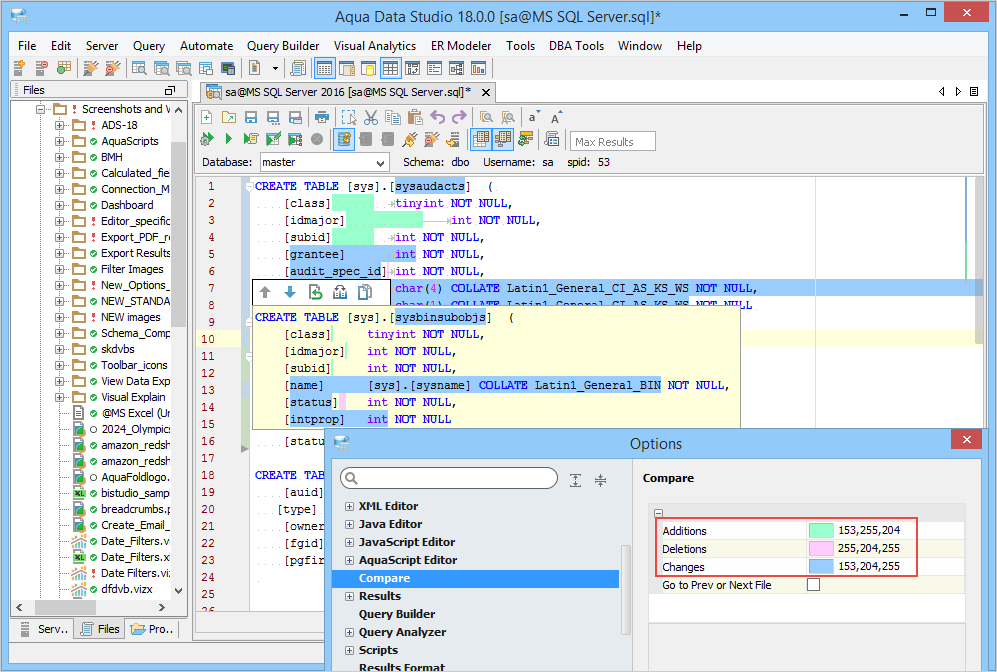Go to next difference with down arrow
The width and height of the screenshot is (997, 672).
[290, 292]
